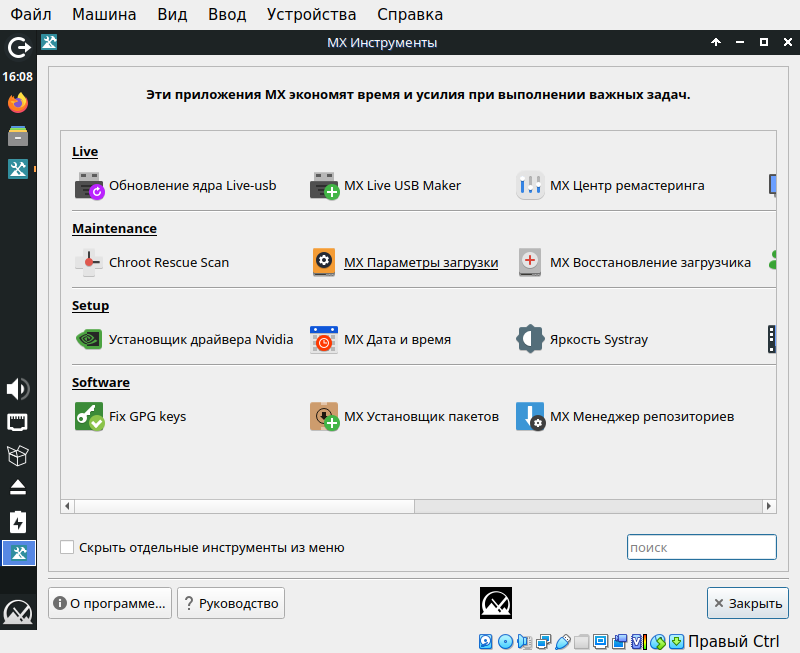Click MX logo at dialog bottom

click(x=496, y=604)
